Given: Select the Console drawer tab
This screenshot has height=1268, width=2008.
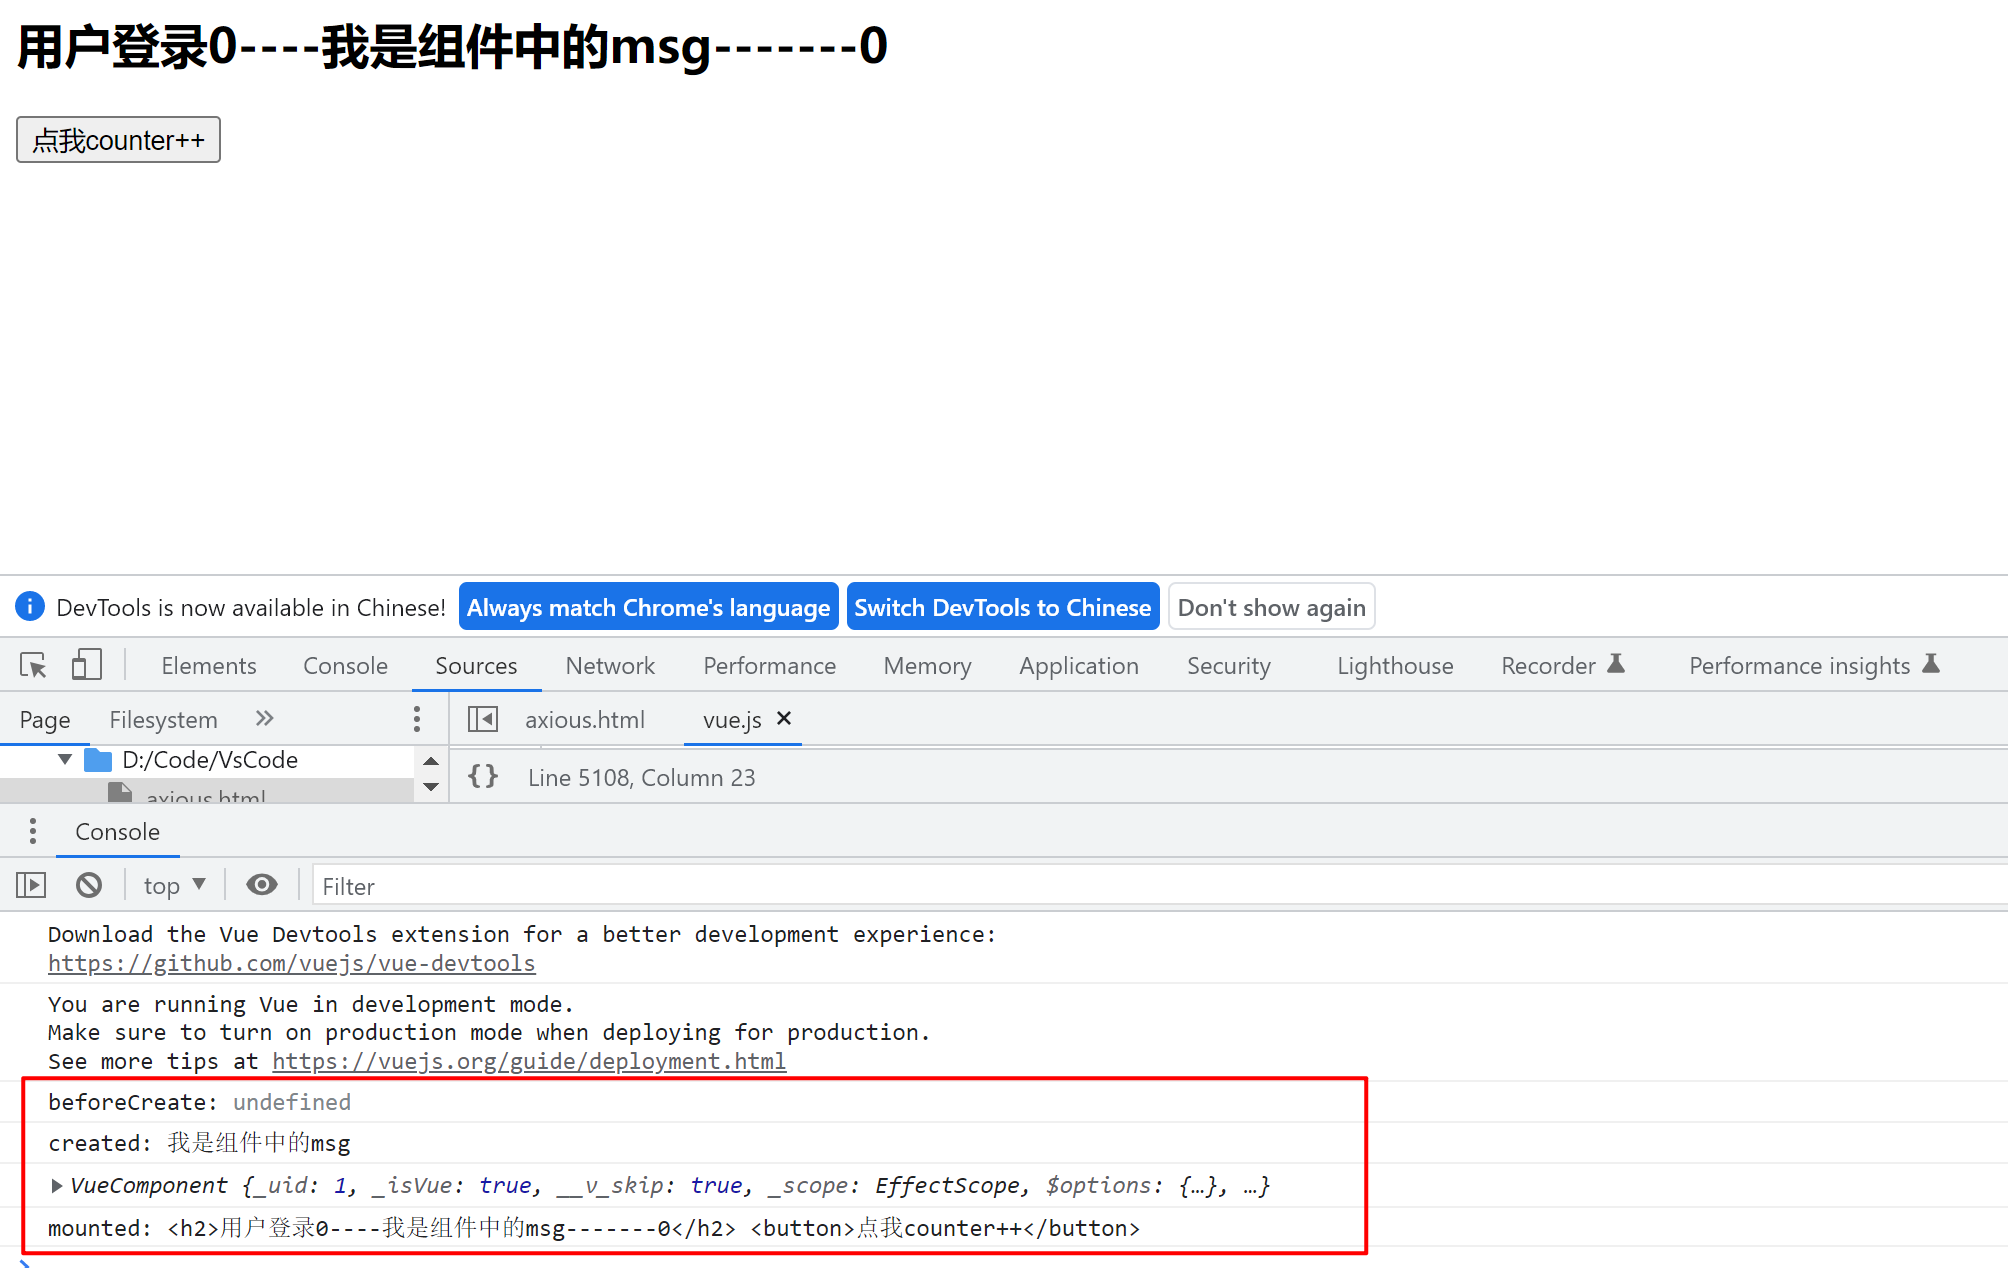Looking at the screenshot, I should 117,832.
